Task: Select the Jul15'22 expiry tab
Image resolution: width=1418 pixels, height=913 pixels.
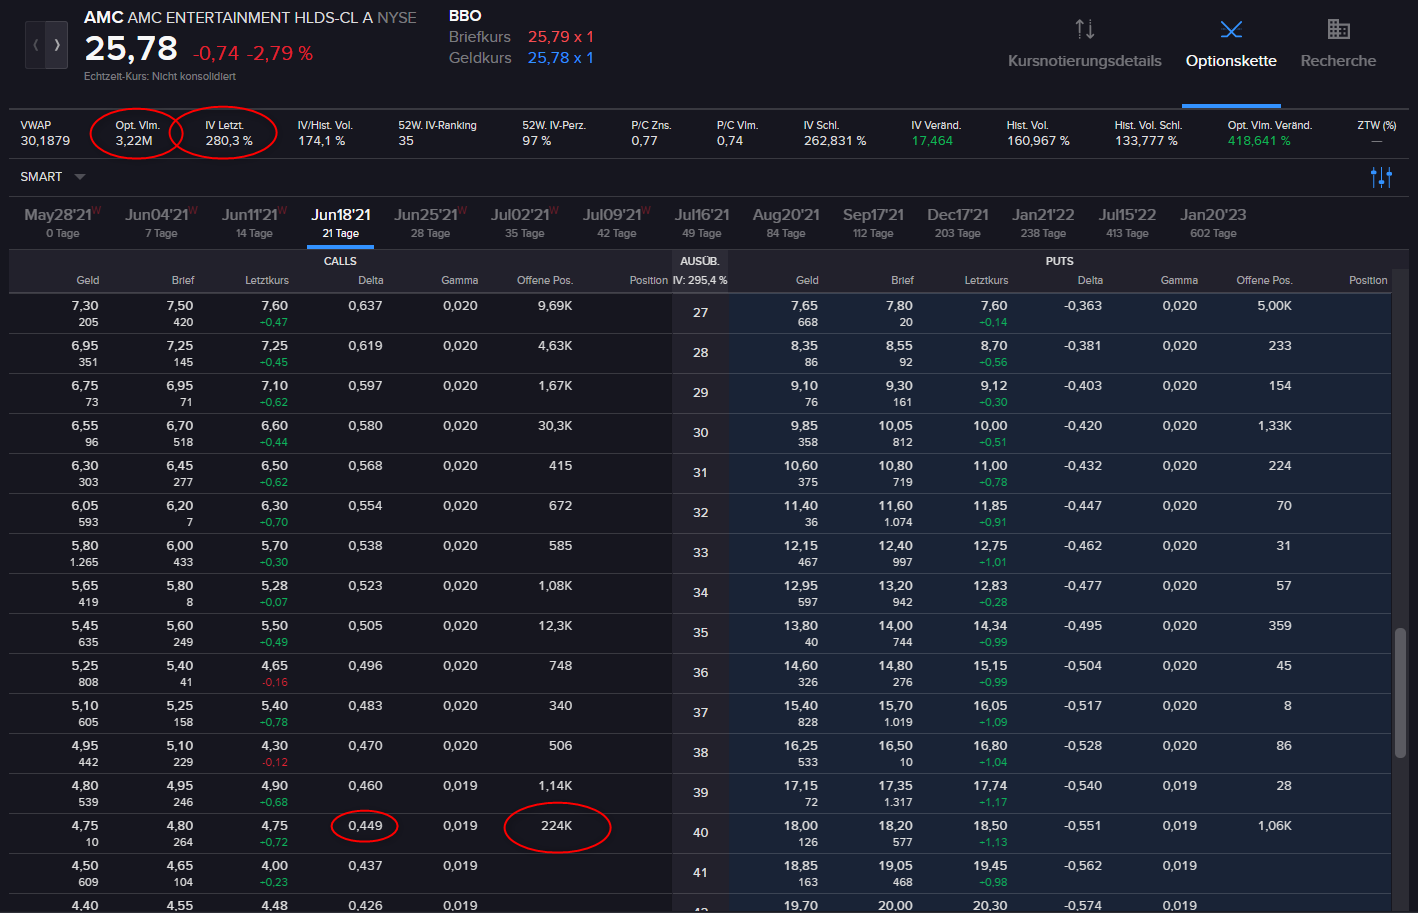Action: 1127,223
